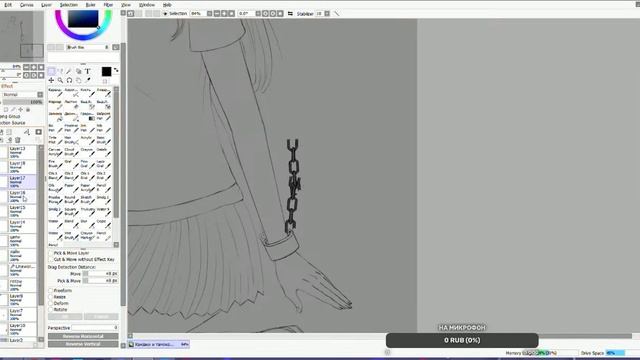Select the Rotate transform option
Viewport: 640px width, 360px height.
pos(51,309)
